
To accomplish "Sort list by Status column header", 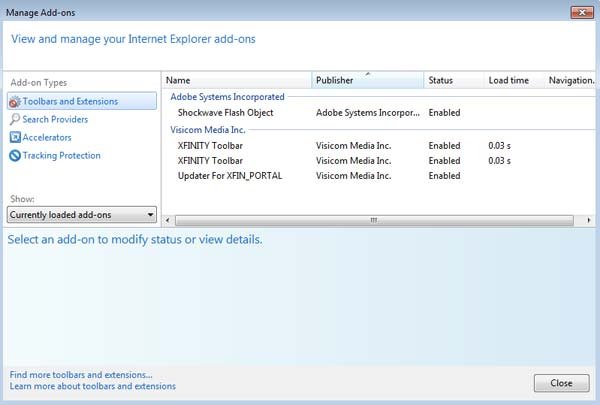I will [x=454, y=80].
